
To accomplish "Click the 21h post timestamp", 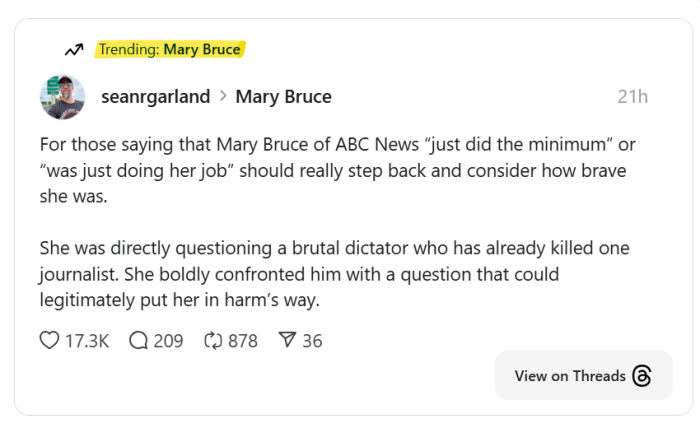I will click(x=632, y=97).
